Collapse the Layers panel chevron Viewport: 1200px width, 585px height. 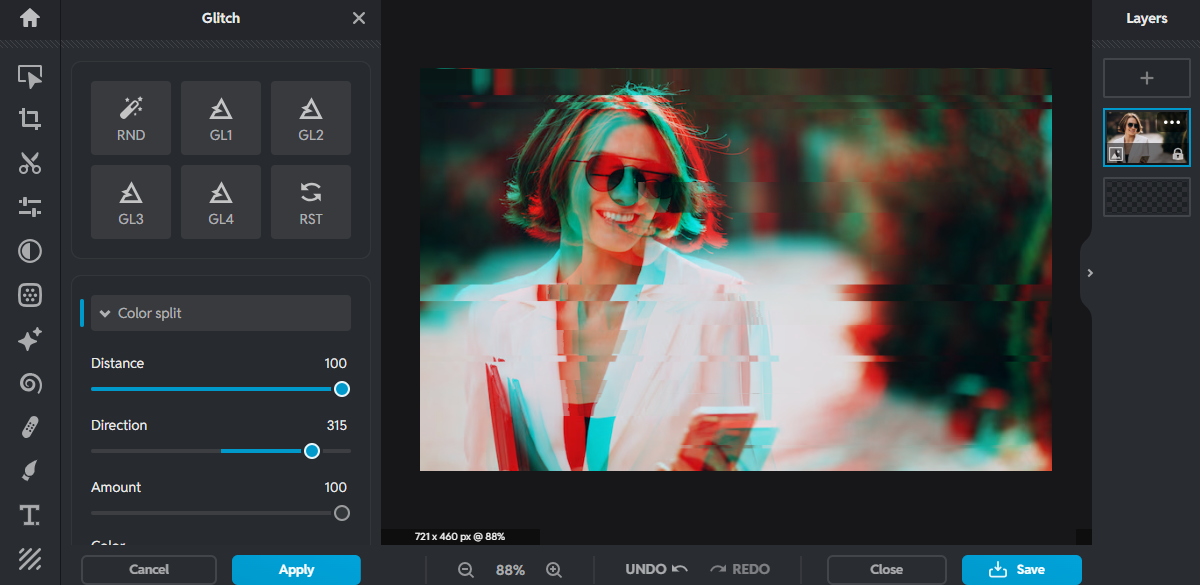1090,273
